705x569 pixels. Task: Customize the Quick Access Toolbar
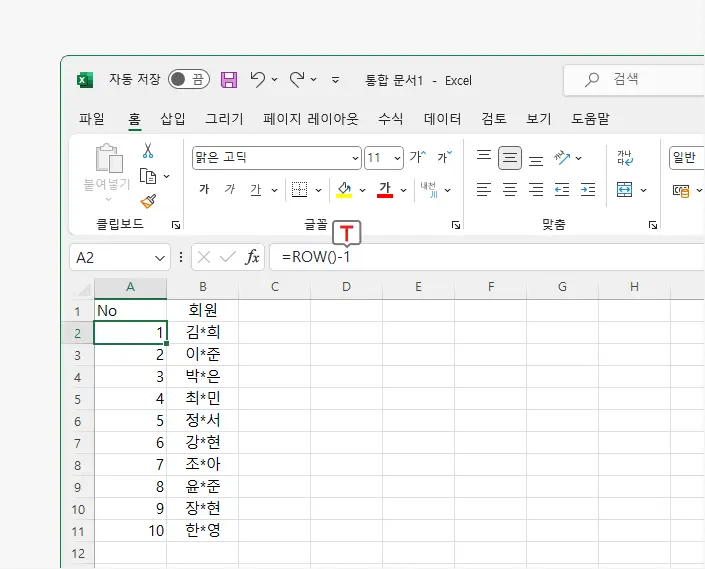click(335, 80)
